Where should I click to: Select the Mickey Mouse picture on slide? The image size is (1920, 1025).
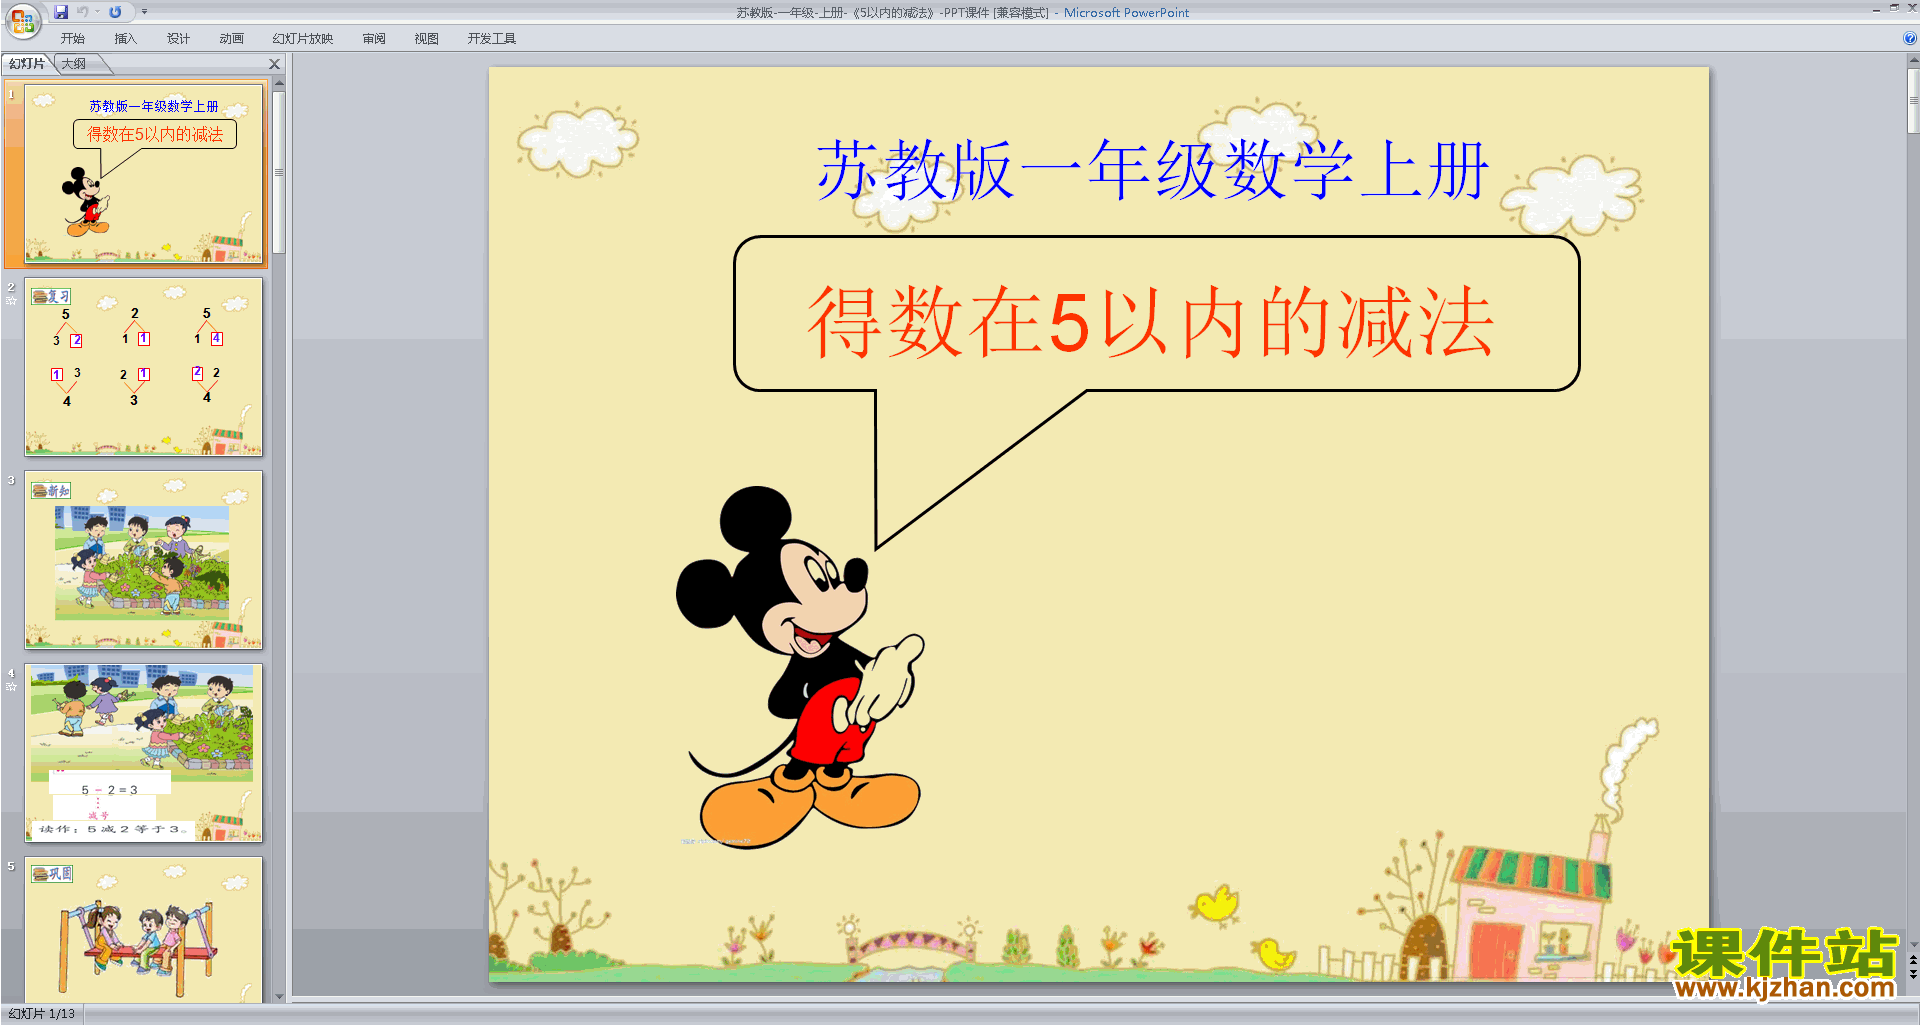coord(800,667)
